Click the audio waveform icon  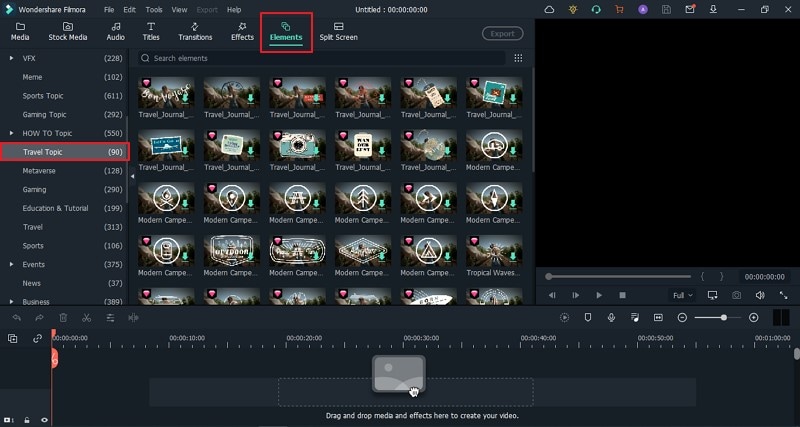tap(133, 318)
